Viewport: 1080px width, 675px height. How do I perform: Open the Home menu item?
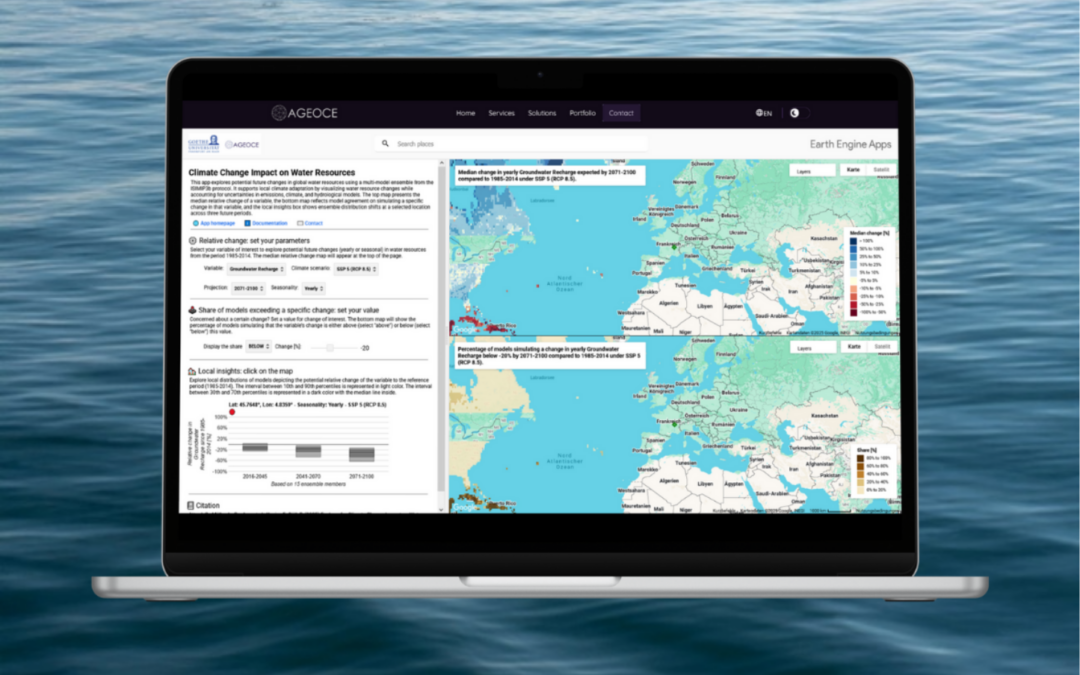466,113
